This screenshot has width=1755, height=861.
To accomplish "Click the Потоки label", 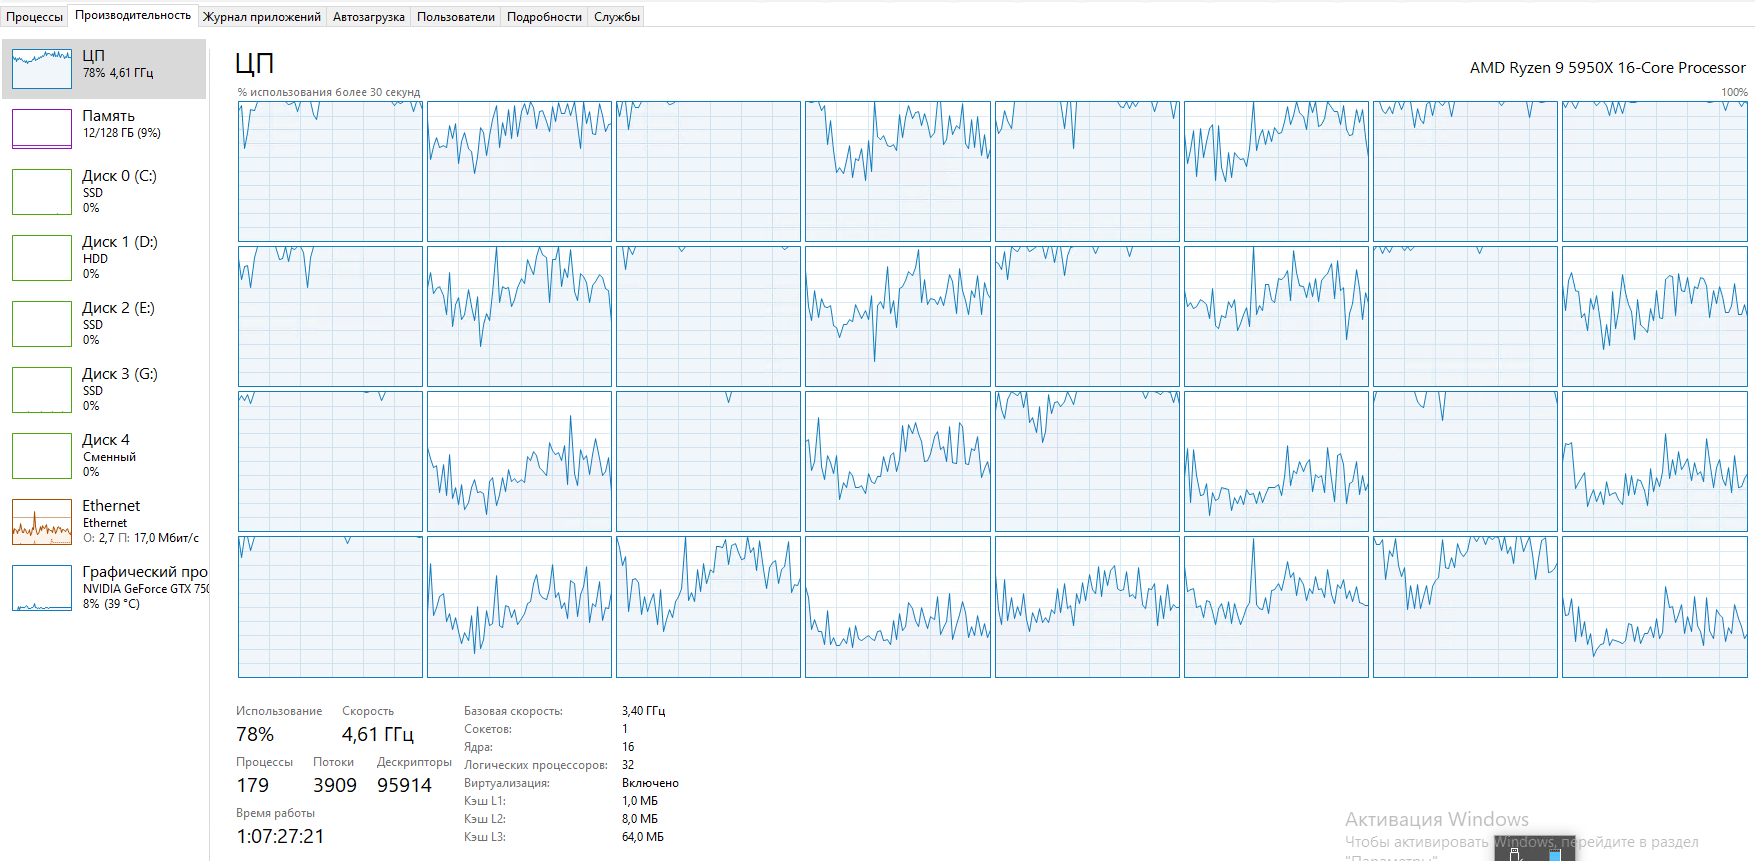I will 333,762.
